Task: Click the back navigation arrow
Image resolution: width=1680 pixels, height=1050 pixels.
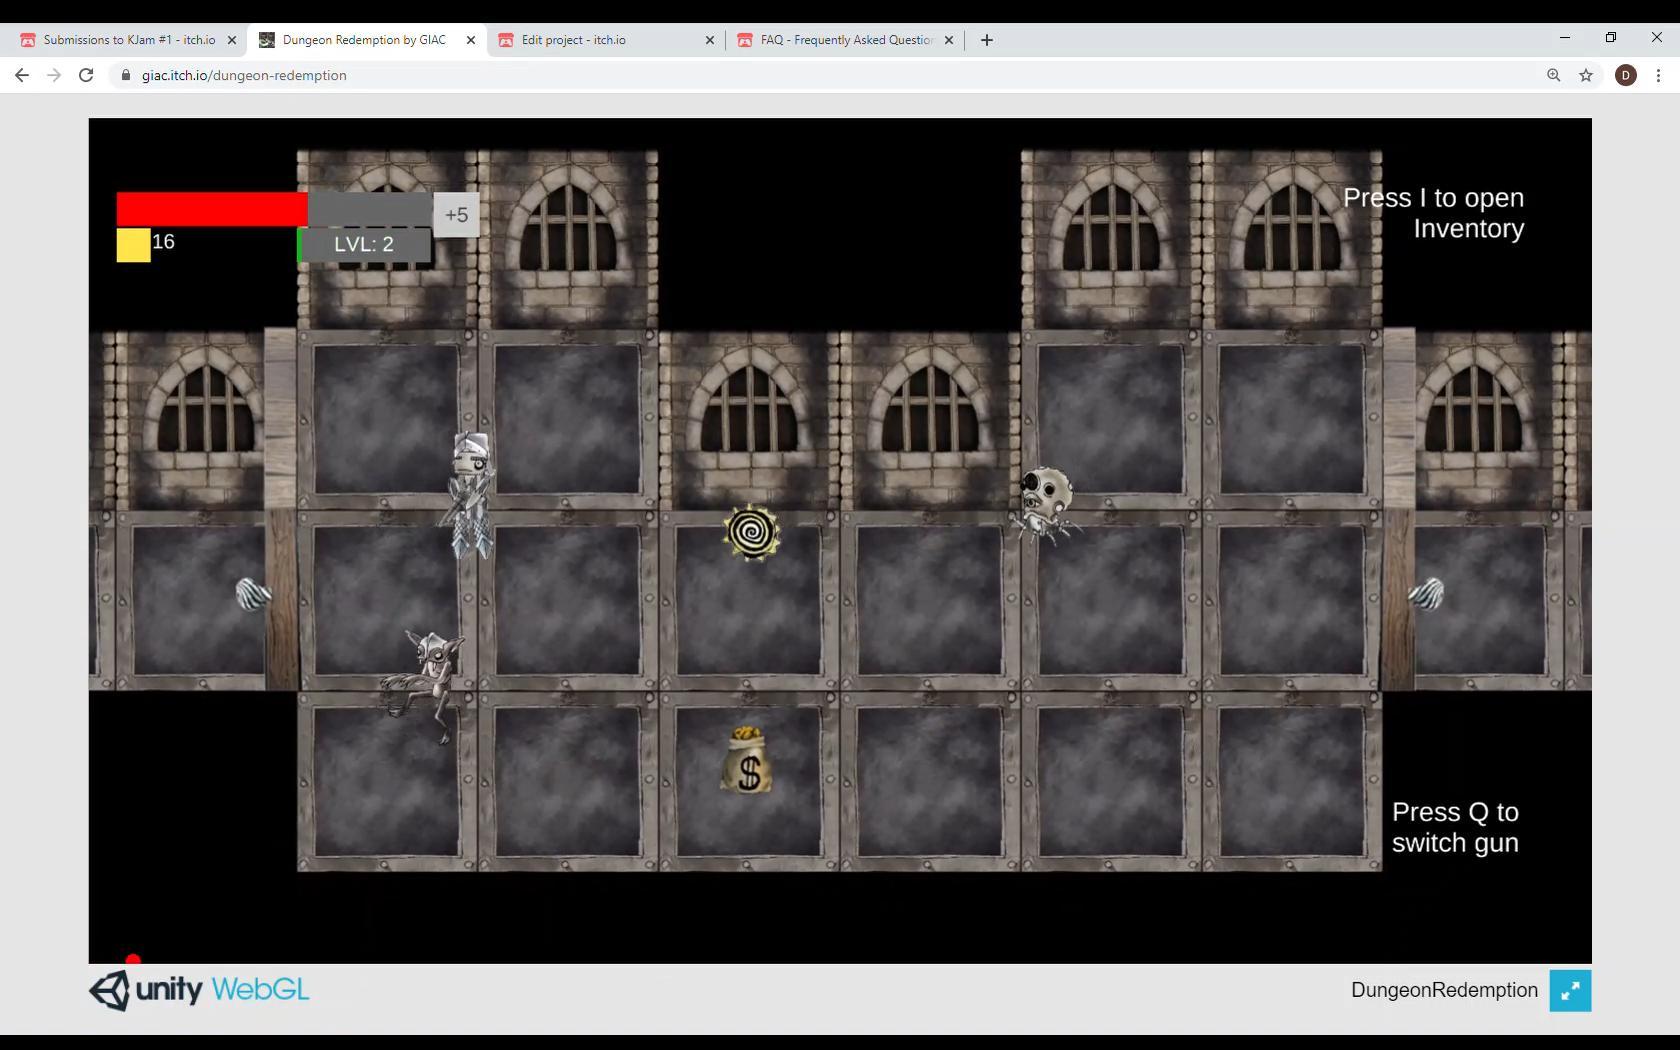Action: coord(21,75)
